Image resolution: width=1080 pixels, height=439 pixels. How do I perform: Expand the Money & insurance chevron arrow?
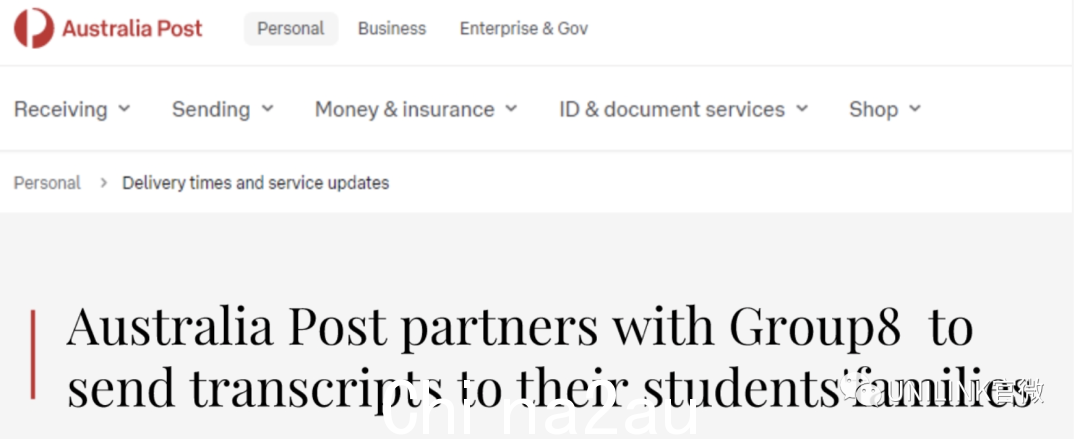click(510, 108)
